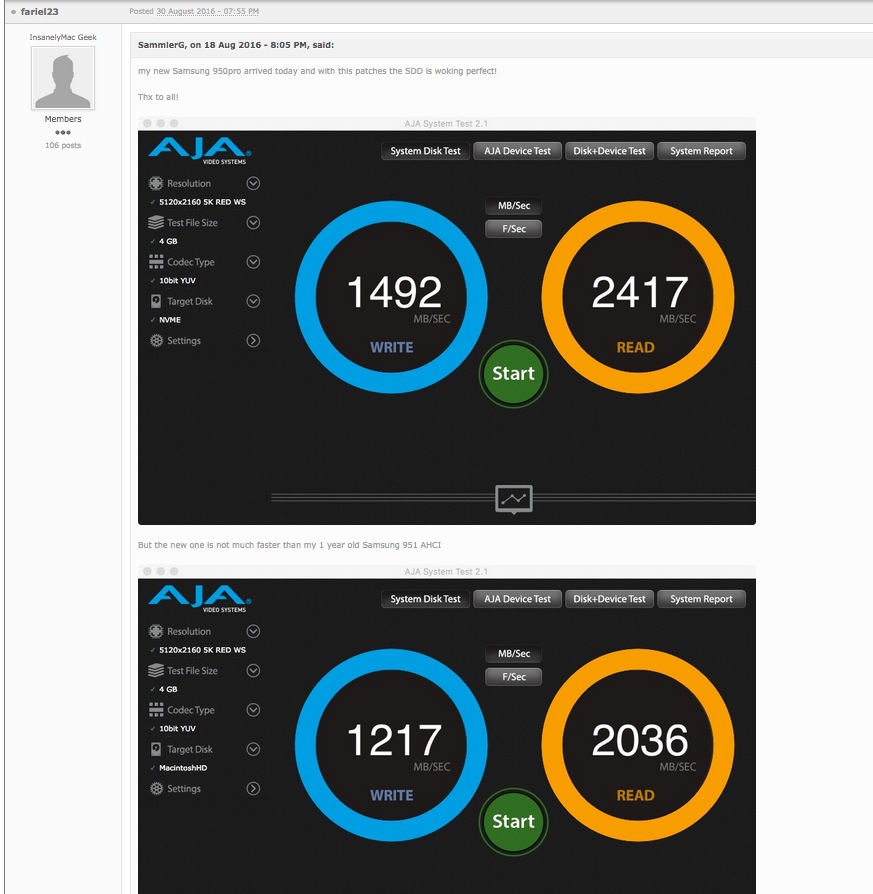Image resolution: width=873 pixels, height=894 pixels.
Task: Click the Settings gear icon in the first AJA window
Action: [x=156, y=340]
